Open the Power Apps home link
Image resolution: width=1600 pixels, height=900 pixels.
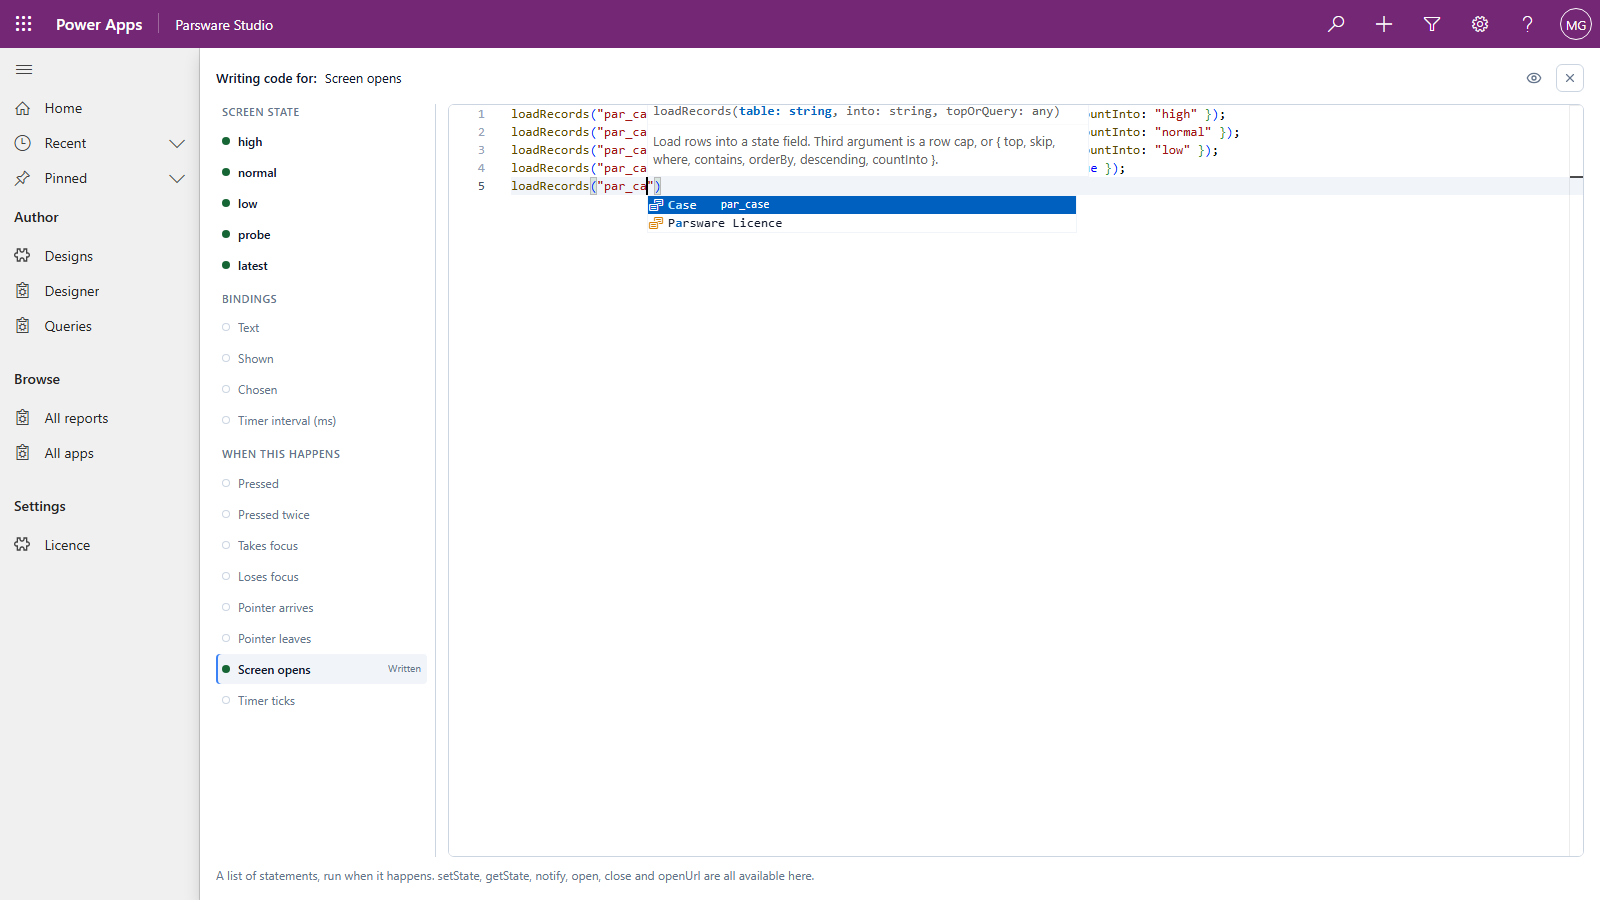99,24
